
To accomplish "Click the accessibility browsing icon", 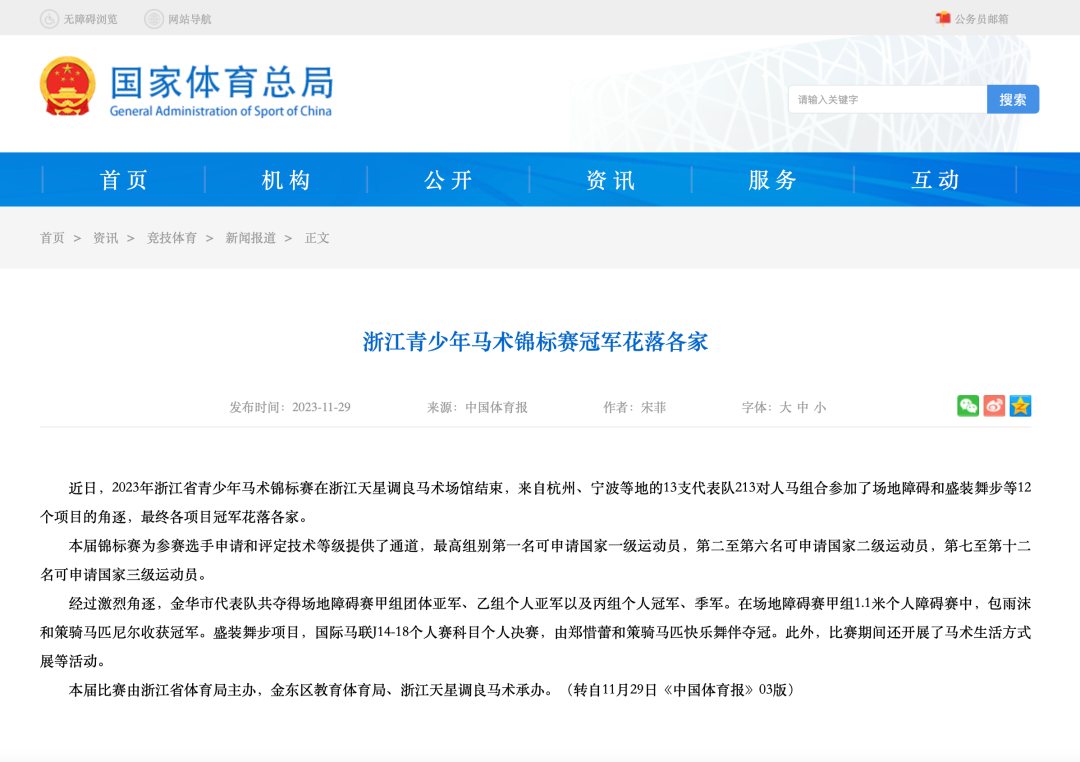I will (49, 19).
